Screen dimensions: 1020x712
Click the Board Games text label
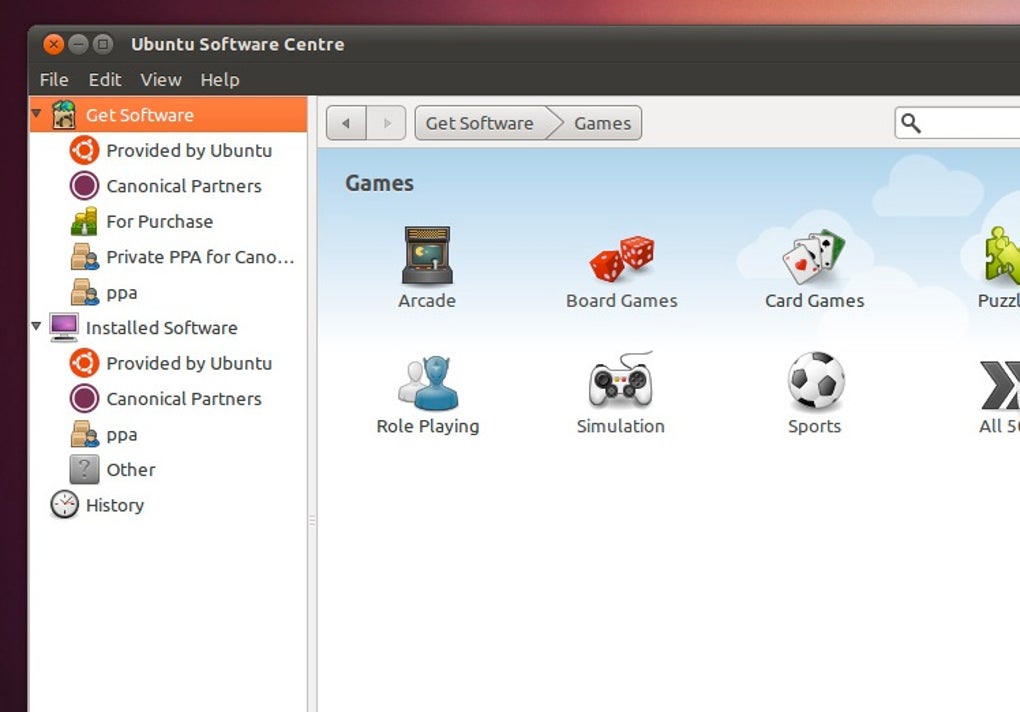click(622, 300)
